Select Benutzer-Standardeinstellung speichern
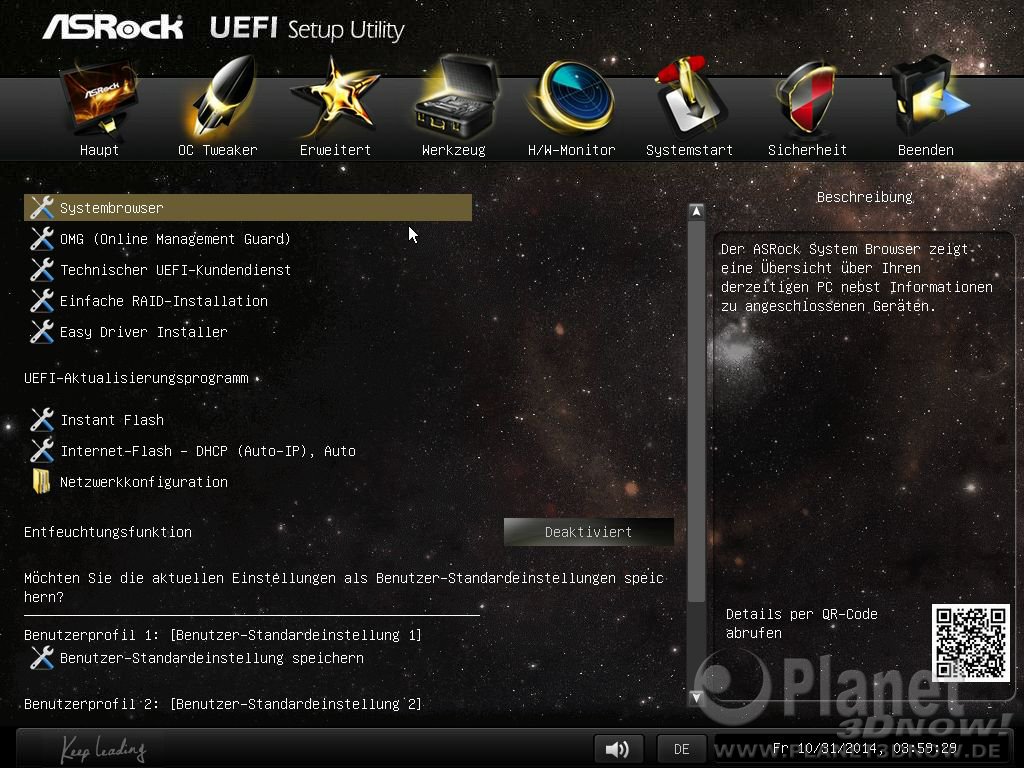 point(212,658)
